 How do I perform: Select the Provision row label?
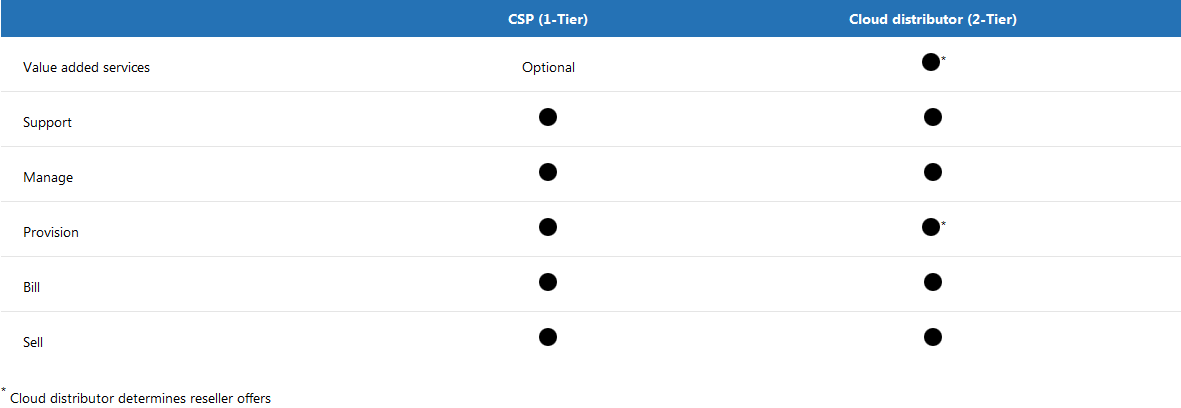point(51,233)
